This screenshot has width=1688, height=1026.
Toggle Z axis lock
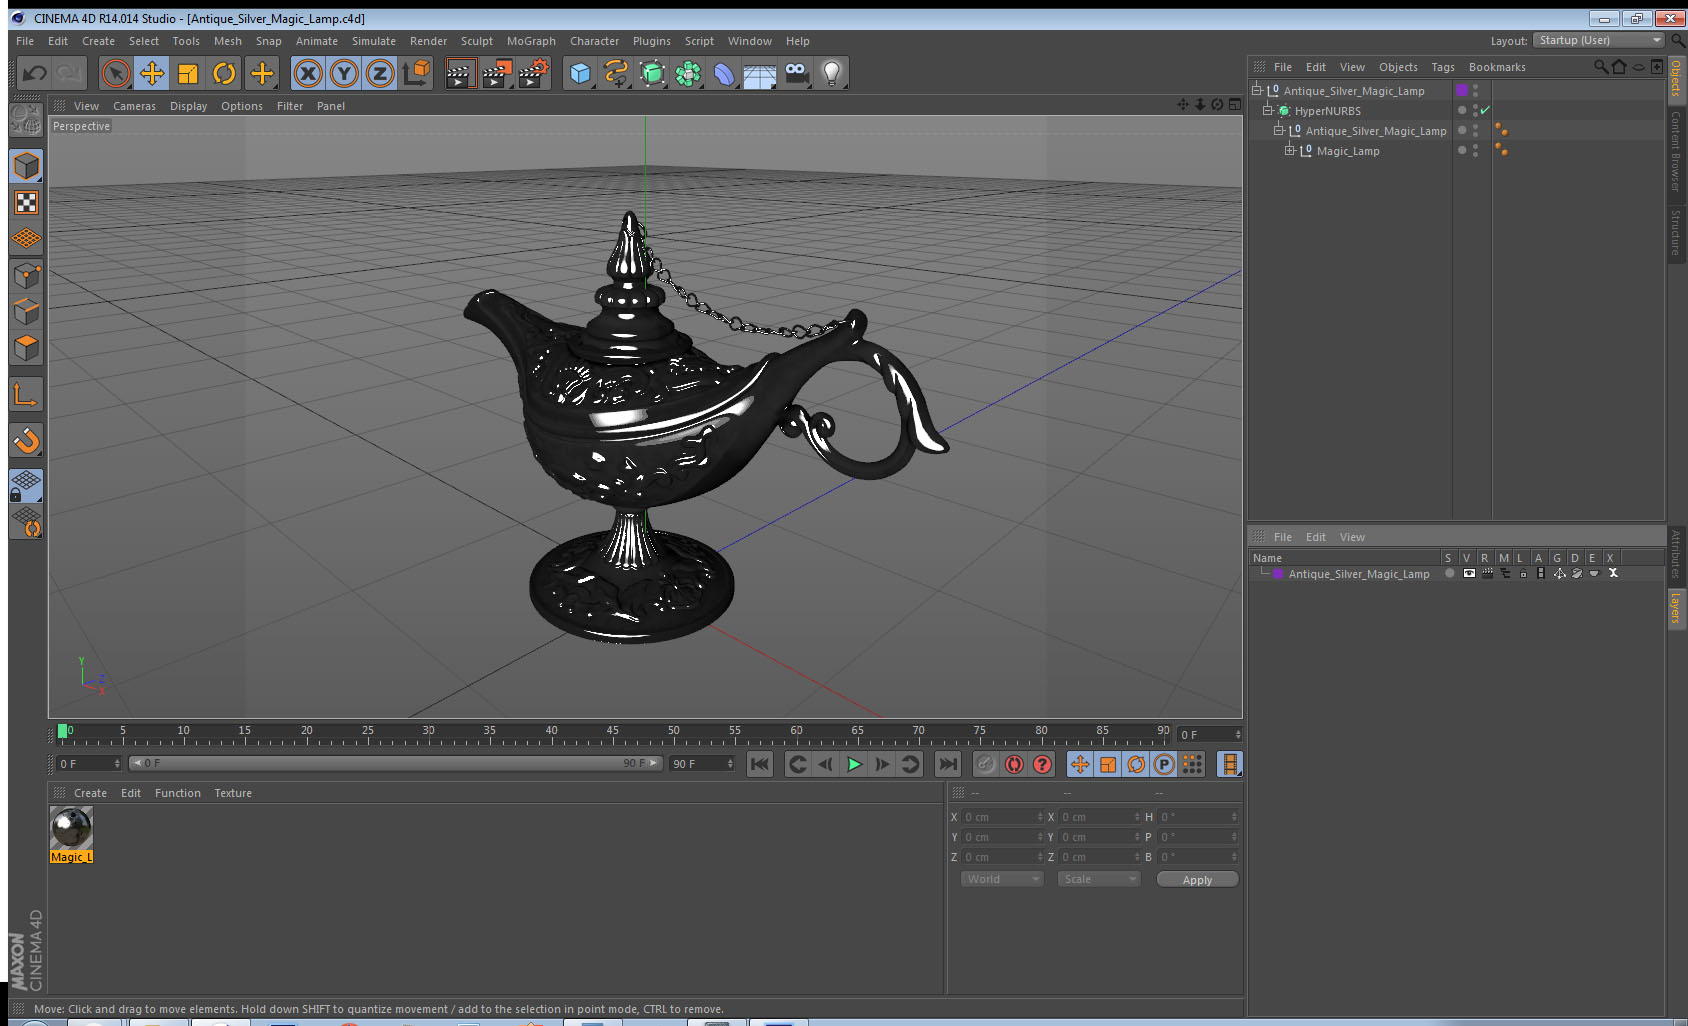coord(380,73)
